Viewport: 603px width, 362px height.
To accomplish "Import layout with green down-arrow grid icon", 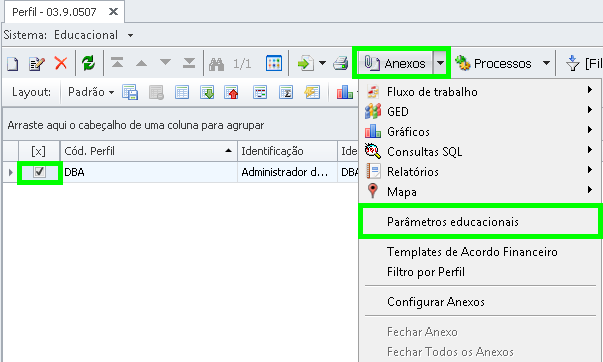I will 207,92.
